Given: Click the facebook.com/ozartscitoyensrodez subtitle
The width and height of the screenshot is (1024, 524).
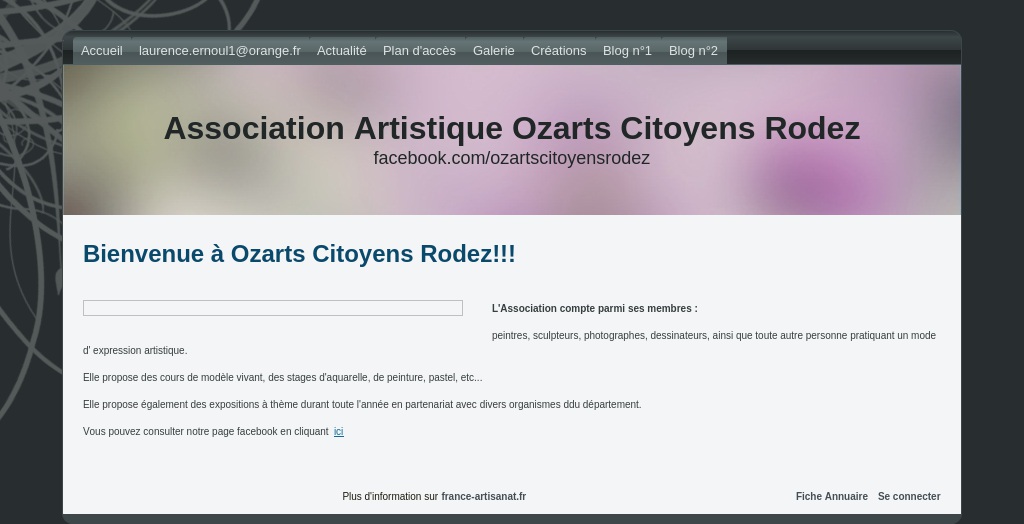Looking at the screenshot, I should point(511,158).
